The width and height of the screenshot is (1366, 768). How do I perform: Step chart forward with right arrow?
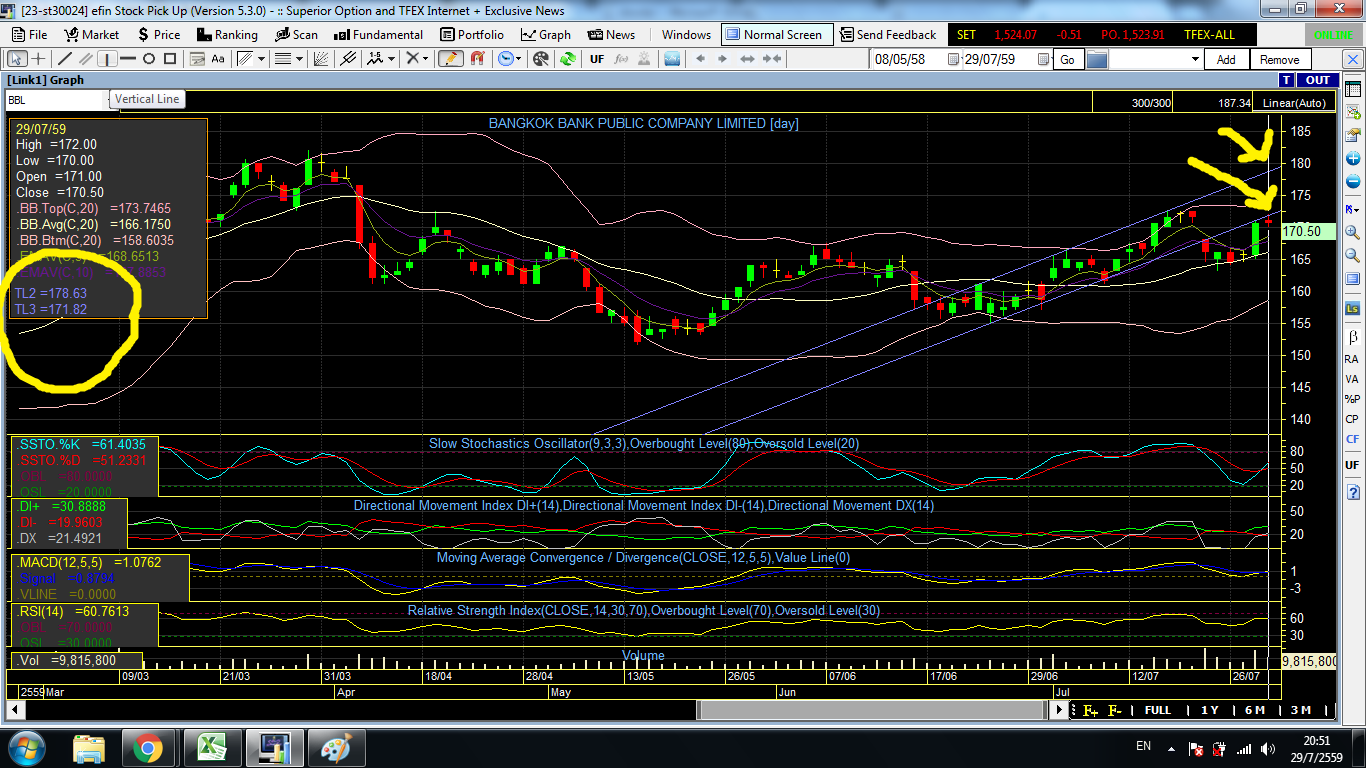(725, 59)
